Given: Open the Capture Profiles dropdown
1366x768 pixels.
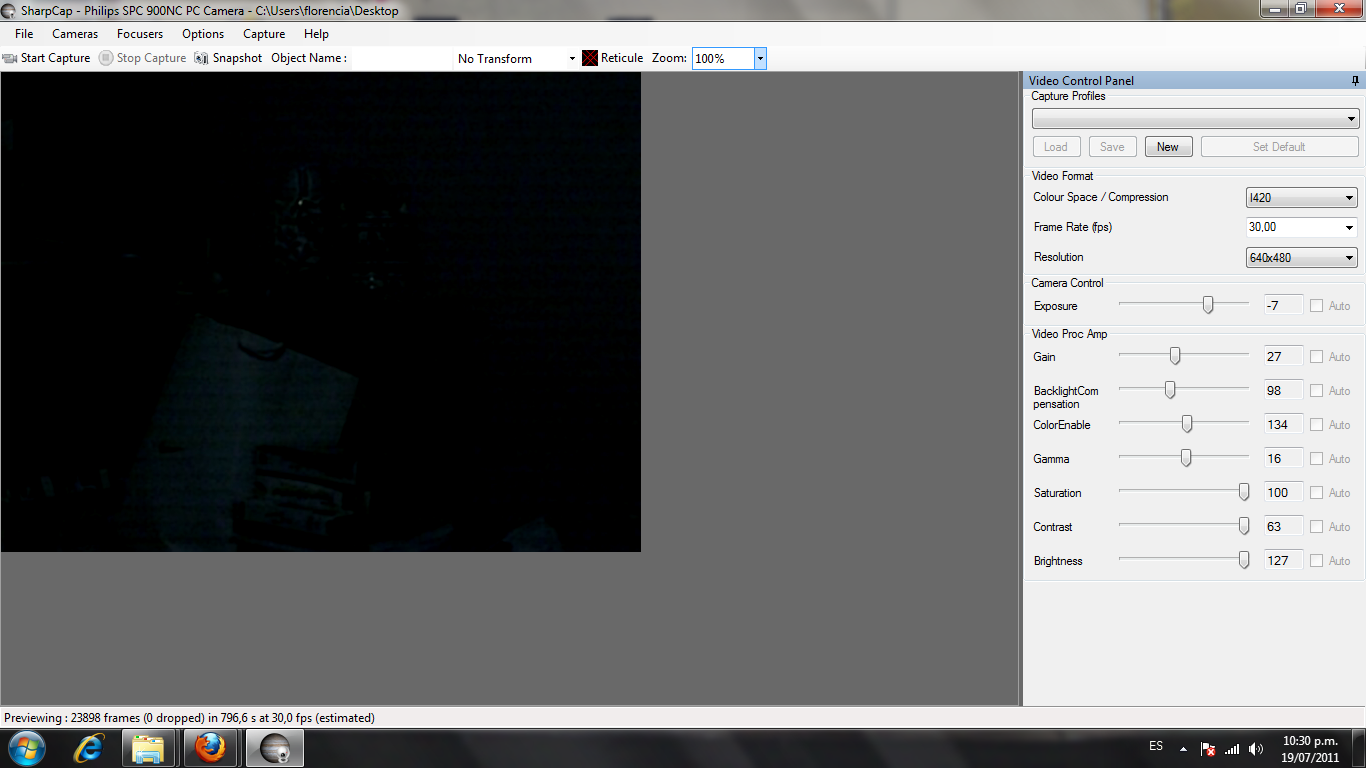Looking at the screenshot, I should [1195, 118].
